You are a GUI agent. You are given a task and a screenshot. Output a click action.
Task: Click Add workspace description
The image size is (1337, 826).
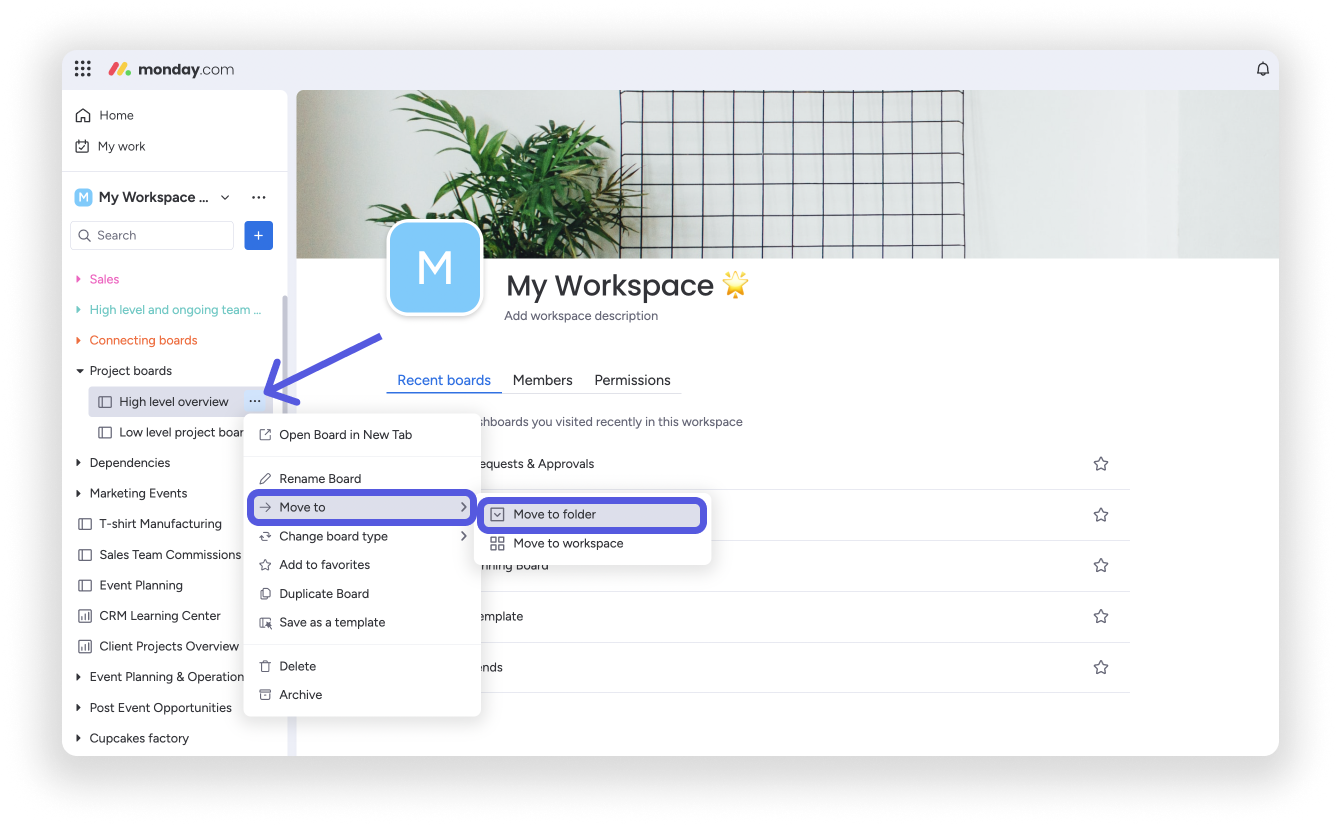(x=581, y=316)
